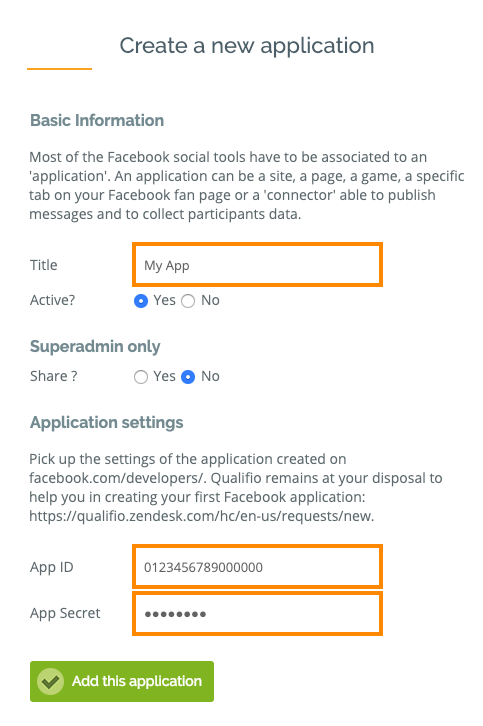The height and width of the screenshot is (726, 483).
Task: Click into the App Secret password field
Action: pyautogui.click(x=257, y=613)
